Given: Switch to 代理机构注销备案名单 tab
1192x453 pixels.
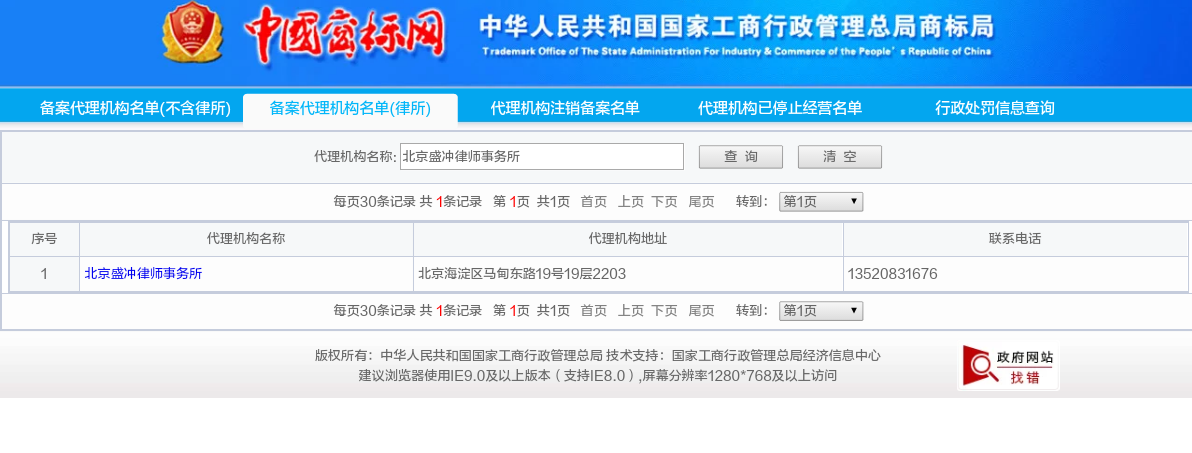Looking at the screenshot, I should coord(565,109).
